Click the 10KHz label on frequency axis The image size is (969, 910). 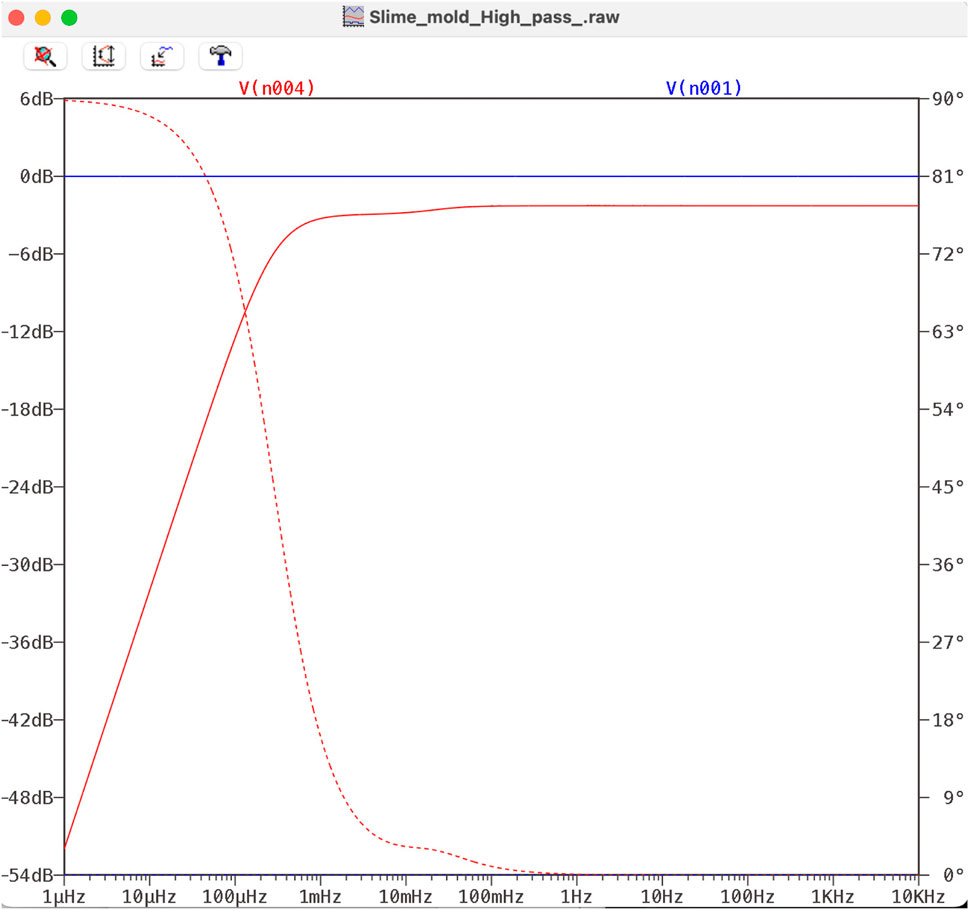tap(916, 895)
